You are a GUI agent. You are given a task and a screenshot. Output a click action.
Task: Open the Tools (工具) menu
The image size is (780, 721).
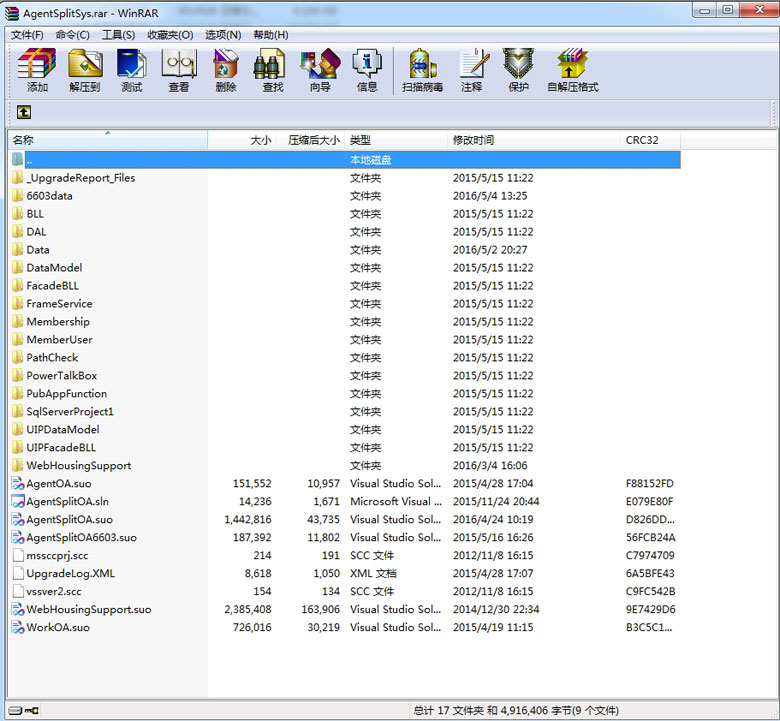point(118,35)
